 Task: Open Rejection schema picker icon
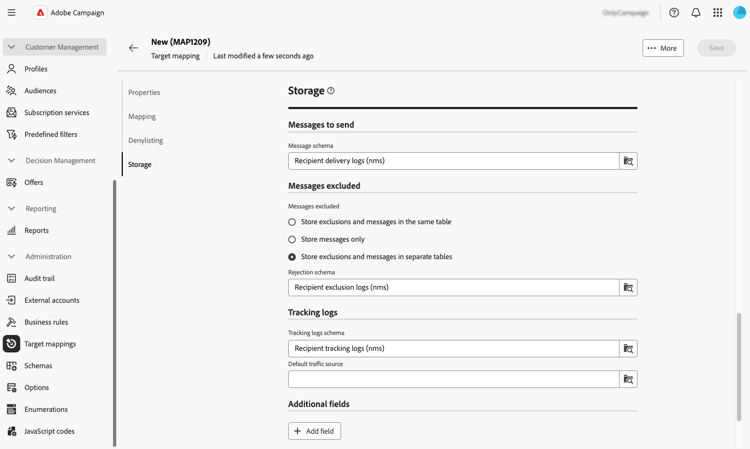click(x=628, y=288)
